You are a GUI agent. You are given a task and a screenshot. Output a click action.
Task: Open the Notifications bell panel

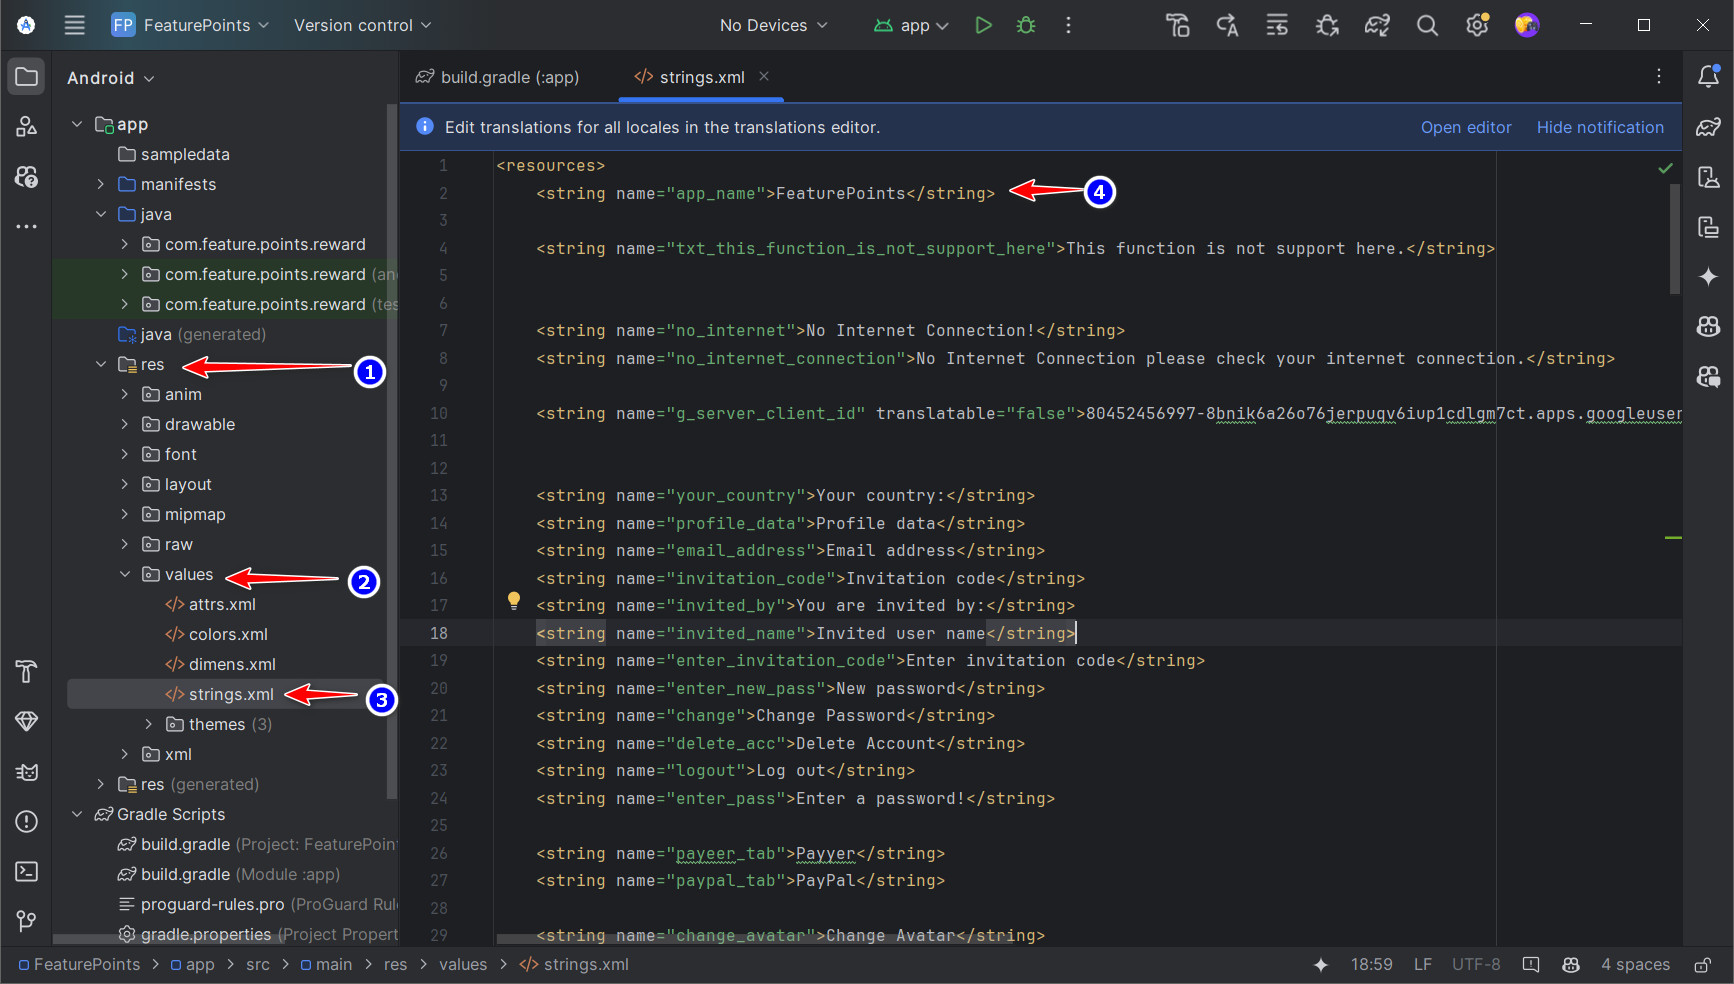pyautogui.click(x=1708, y=77)
